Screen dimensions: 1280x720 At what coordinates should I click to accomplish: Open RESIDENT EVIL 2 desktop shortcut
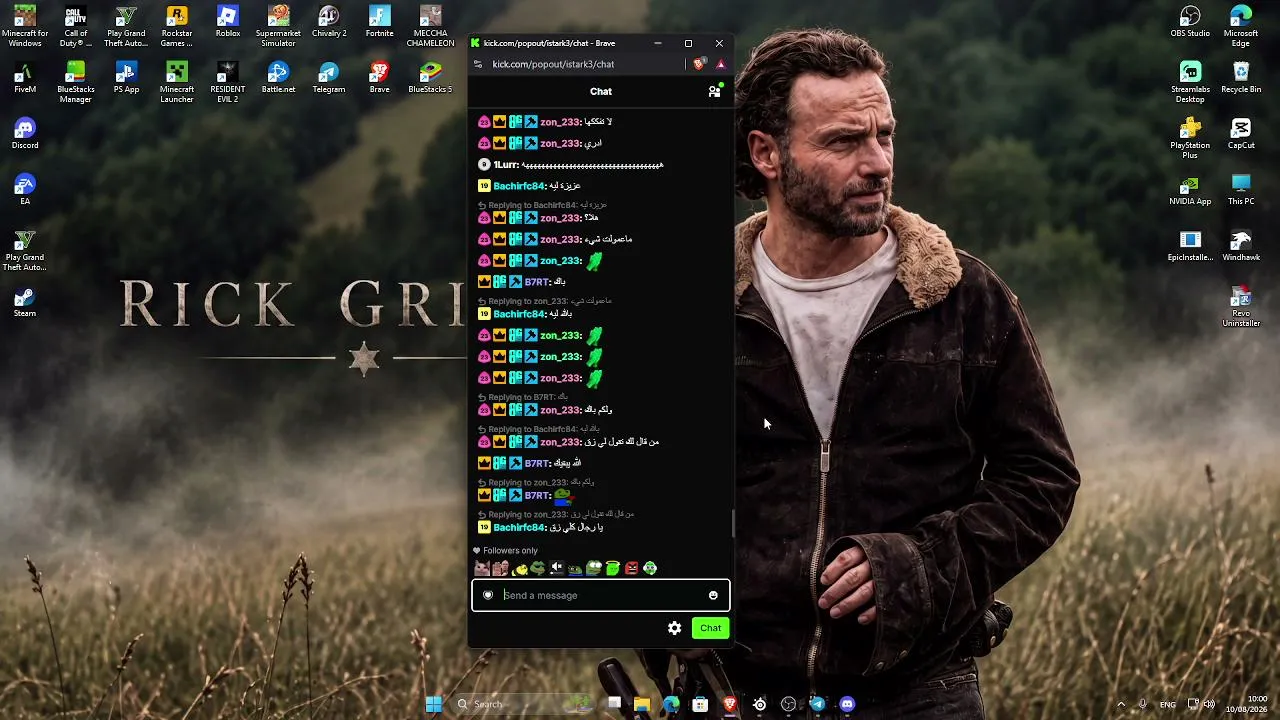click(x=228, y=82)
